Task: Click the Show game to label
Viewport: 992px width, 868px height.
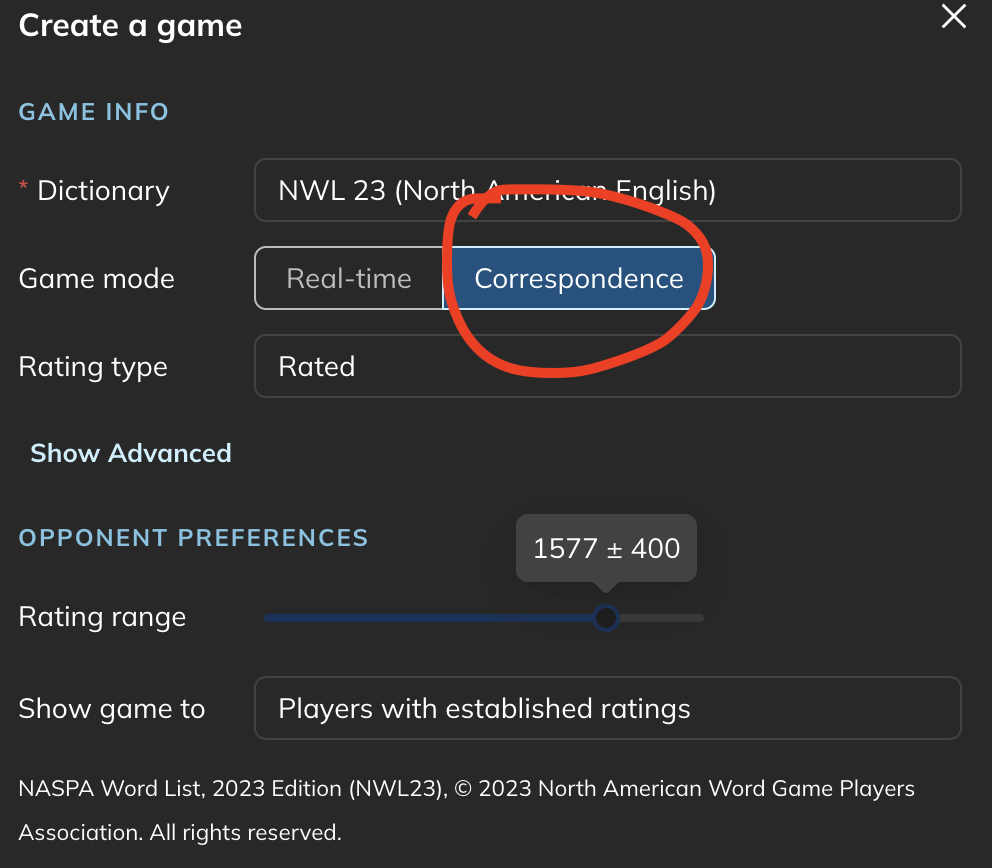Action: (112, 708)
